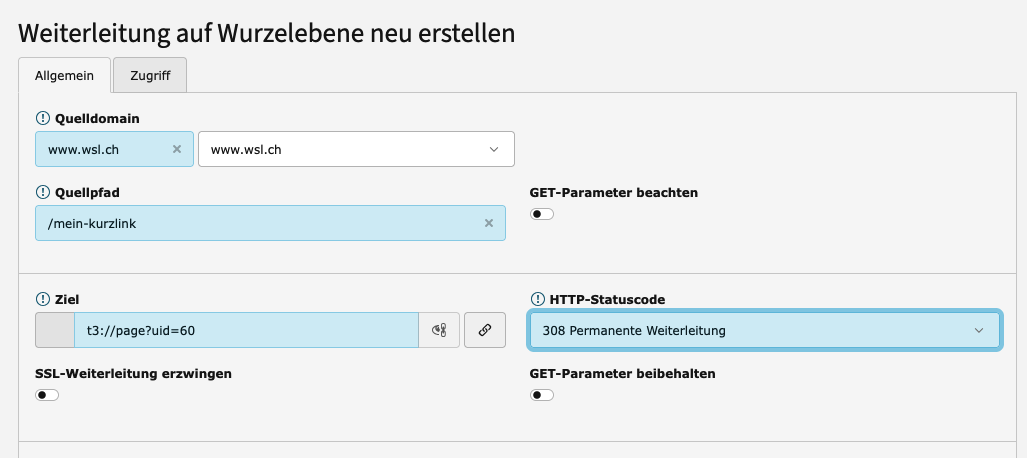Clear the /mein-kurzlink Quellpfad value

pyautogui.click(x=489, y=223)
